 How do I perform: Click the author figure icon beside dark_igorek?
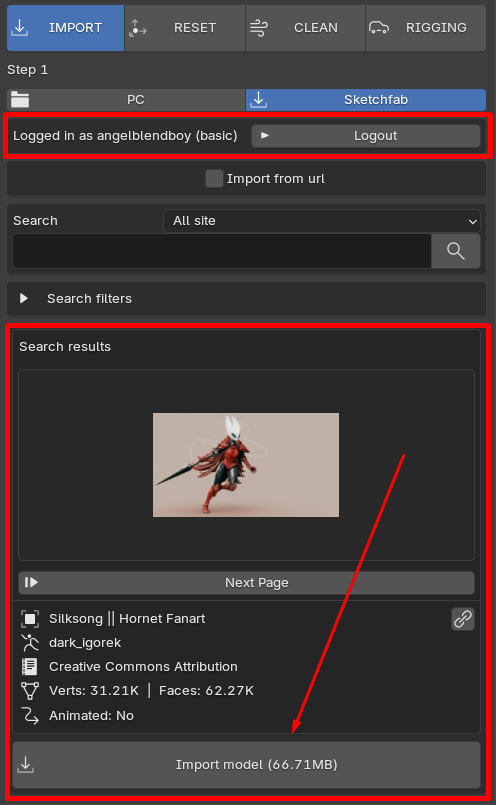pyautogui.click(x=30, y=643)
